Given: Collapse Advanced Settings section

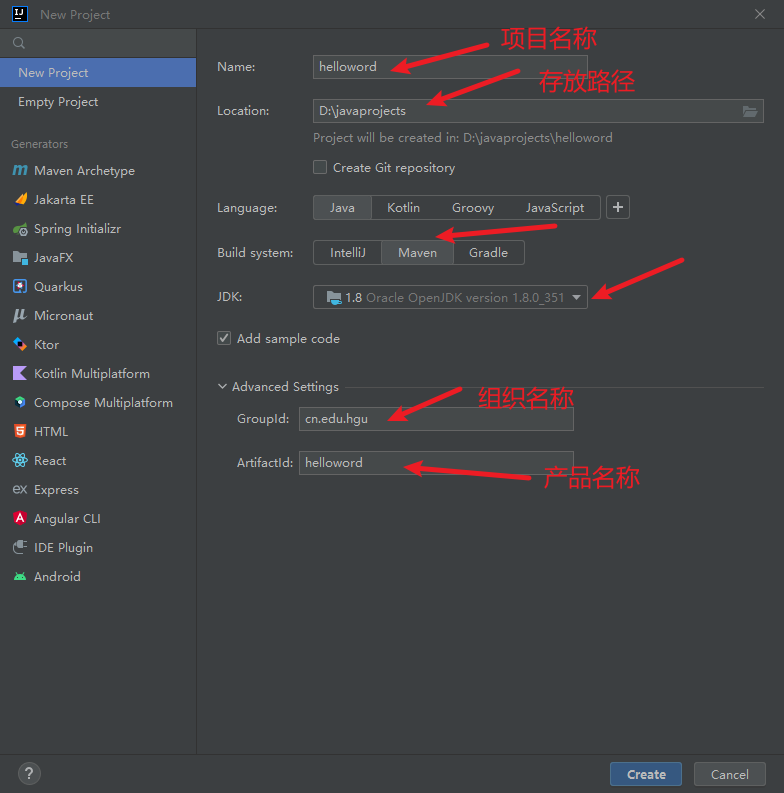Looking at the screenshot, I should (x=222, y=386).
